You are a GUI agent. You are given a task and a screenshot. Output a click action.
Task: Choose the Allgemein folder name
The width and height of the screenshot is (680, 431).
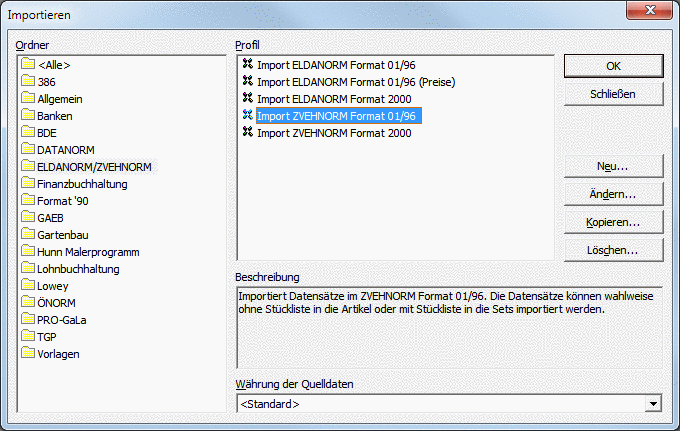60,99
